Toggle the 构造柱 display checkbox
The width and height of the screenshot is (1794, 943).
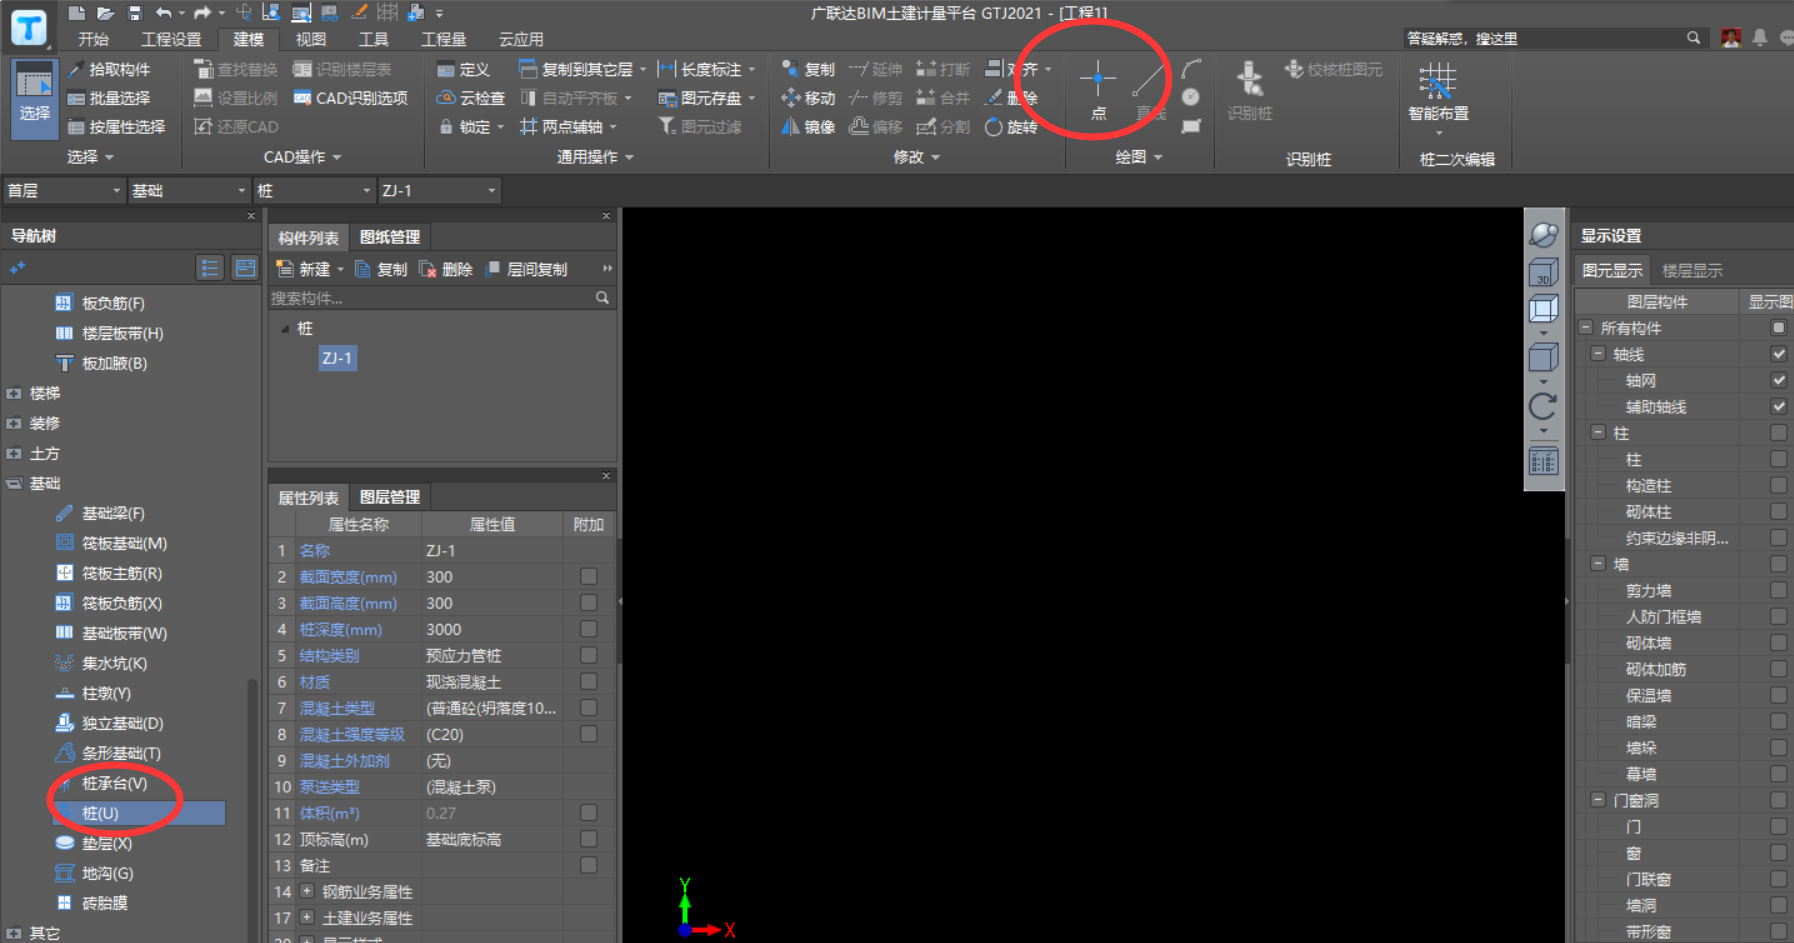click(x=1778, y=486)
